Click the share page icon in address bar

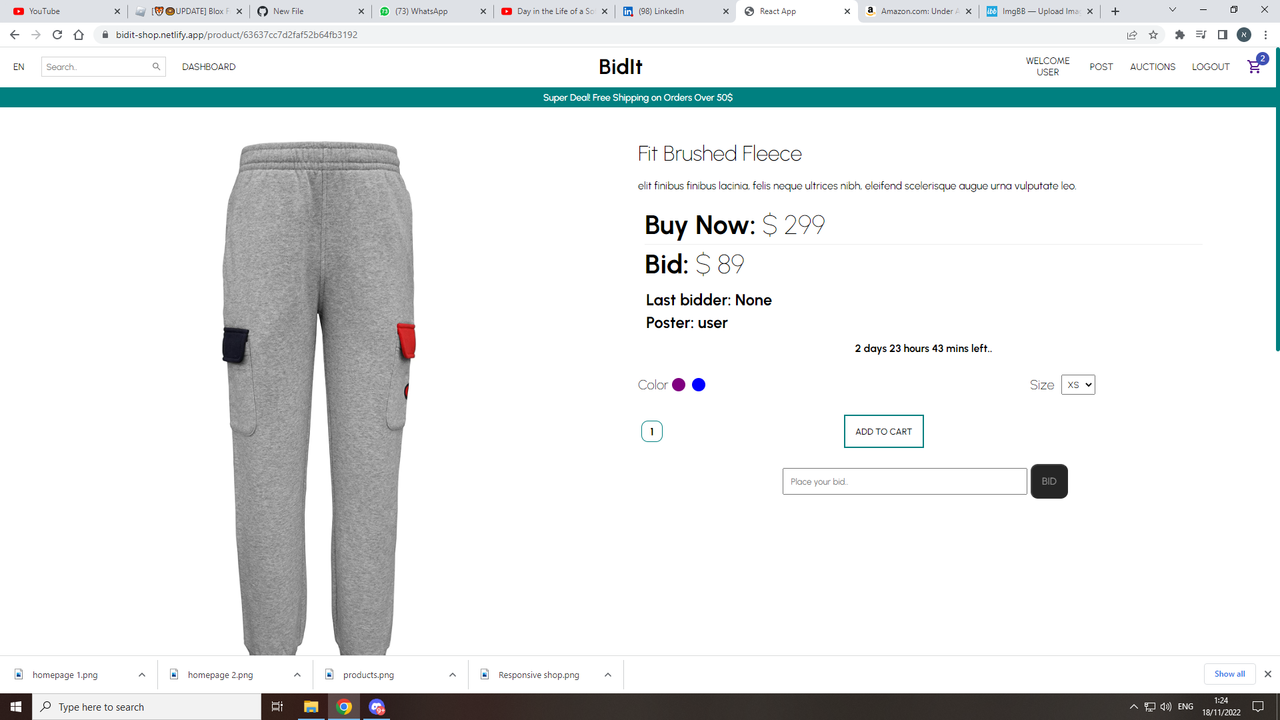click(1131, 34)
